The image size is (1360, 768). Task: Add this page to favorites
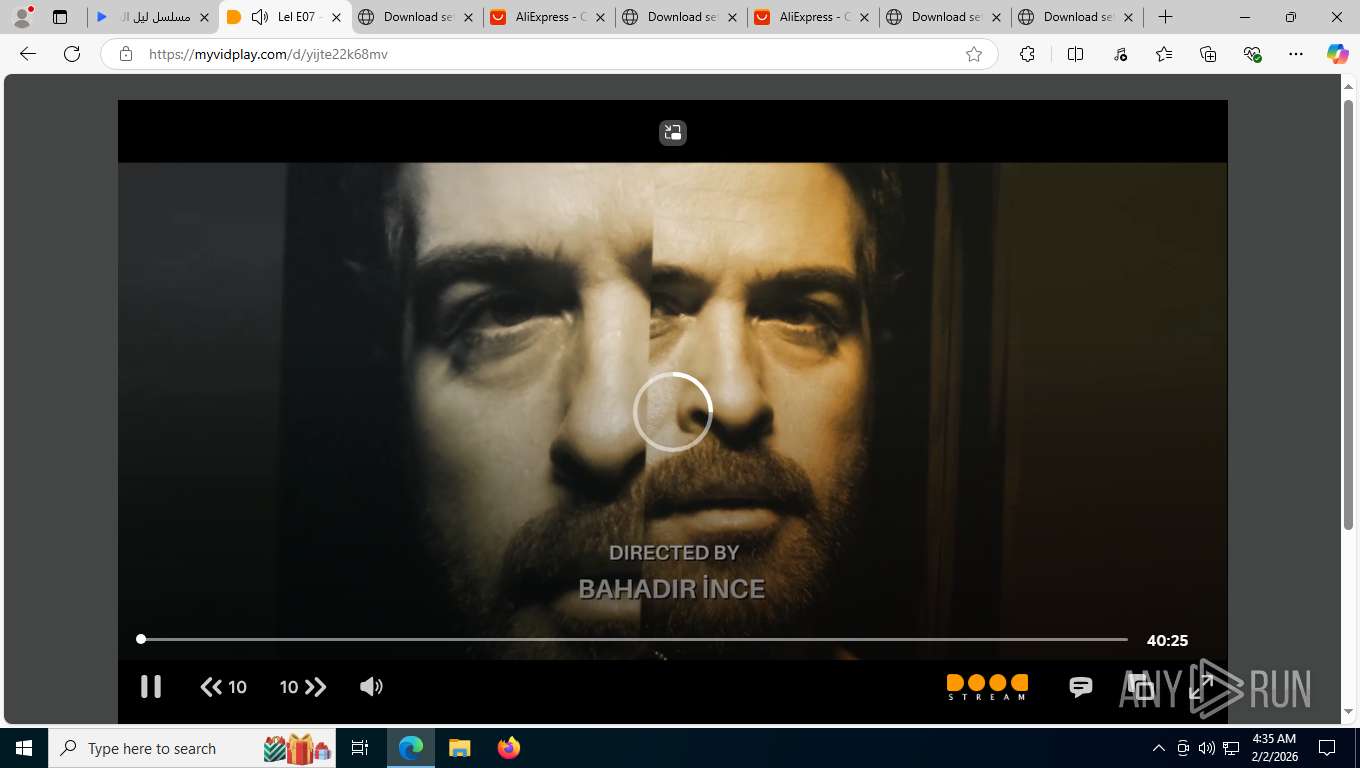click(973, 54)
